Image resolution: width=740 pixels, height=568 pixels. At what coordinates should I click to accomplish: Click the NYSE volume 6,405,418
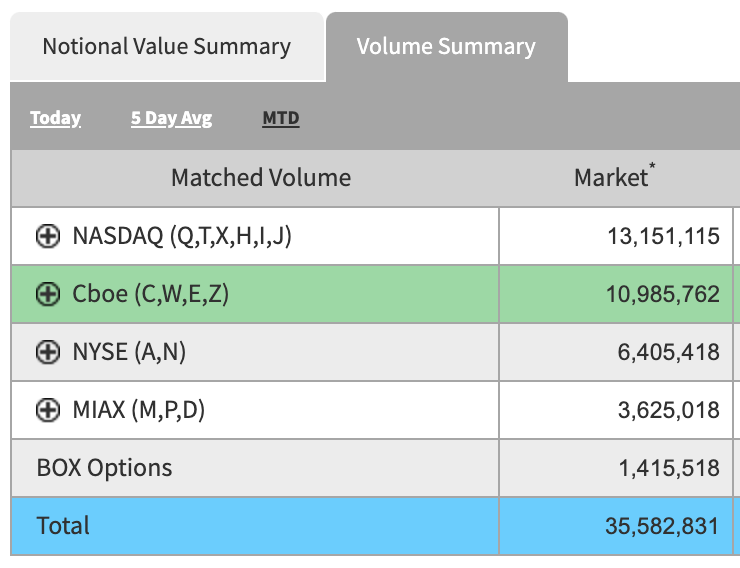(669, 352)
